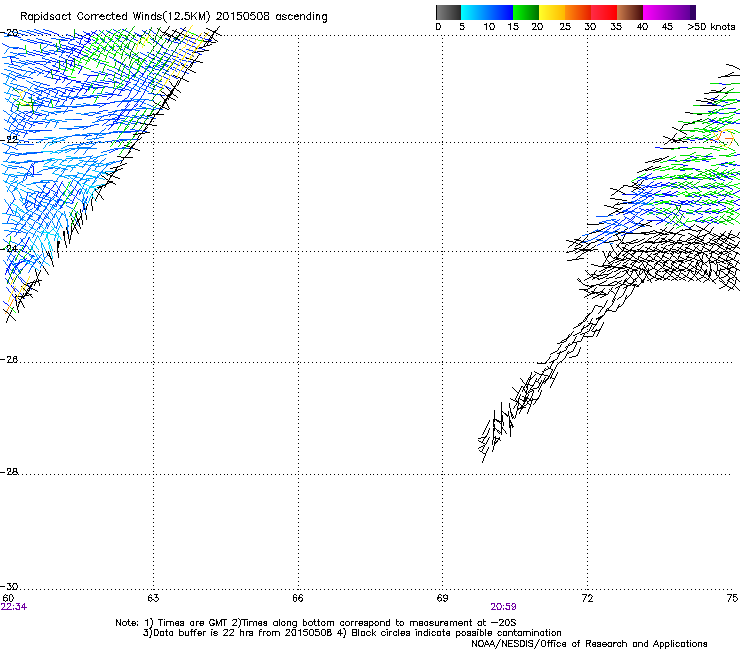The width and height of the screenshot is (740, 650).
Task: Click the cyan segment of the color bar
Action: (x=473, y=12)
